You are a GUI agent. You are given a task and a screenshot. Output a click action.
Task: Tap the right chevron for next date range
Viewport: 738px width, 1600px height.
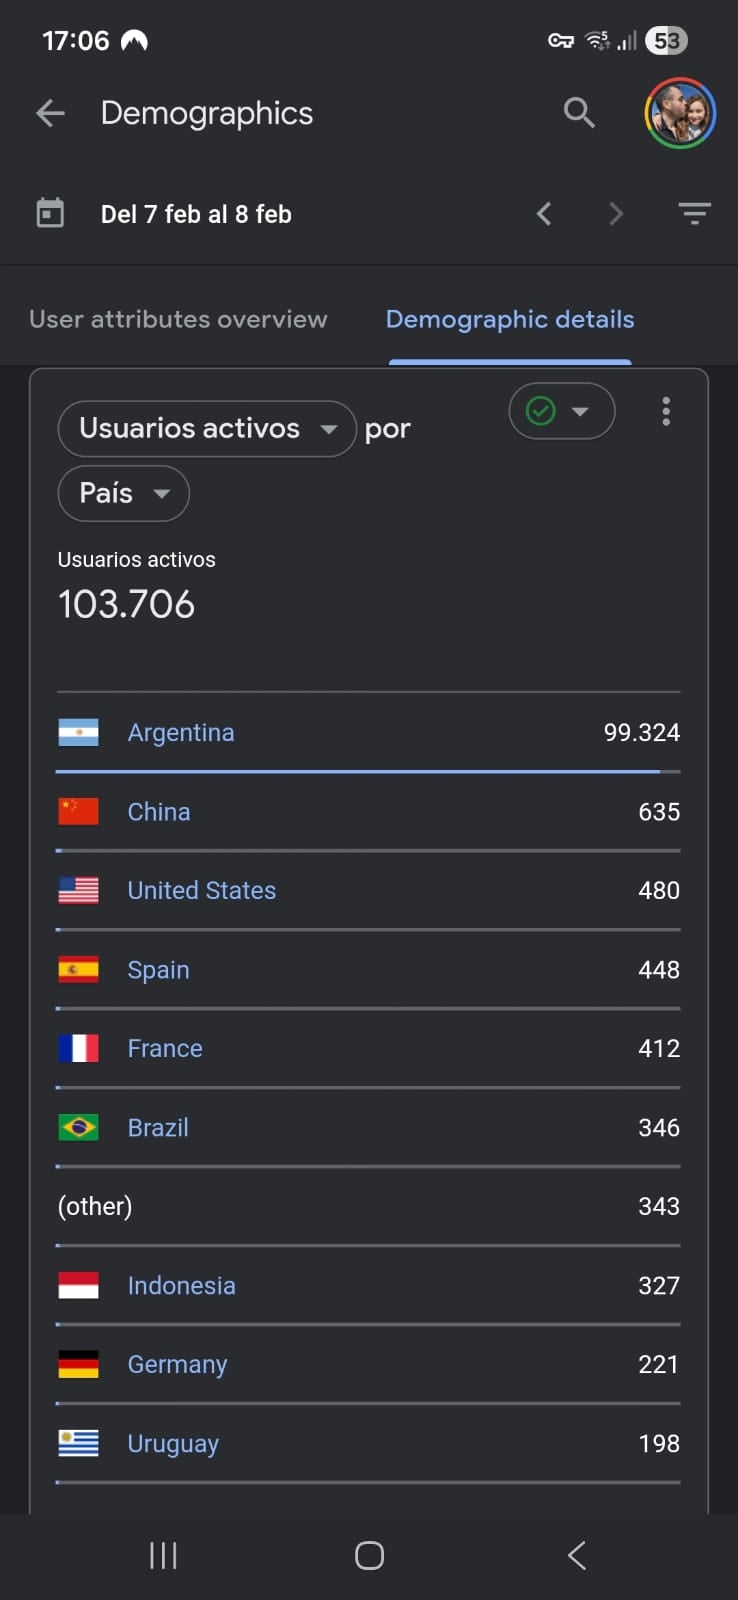point(616,213)
